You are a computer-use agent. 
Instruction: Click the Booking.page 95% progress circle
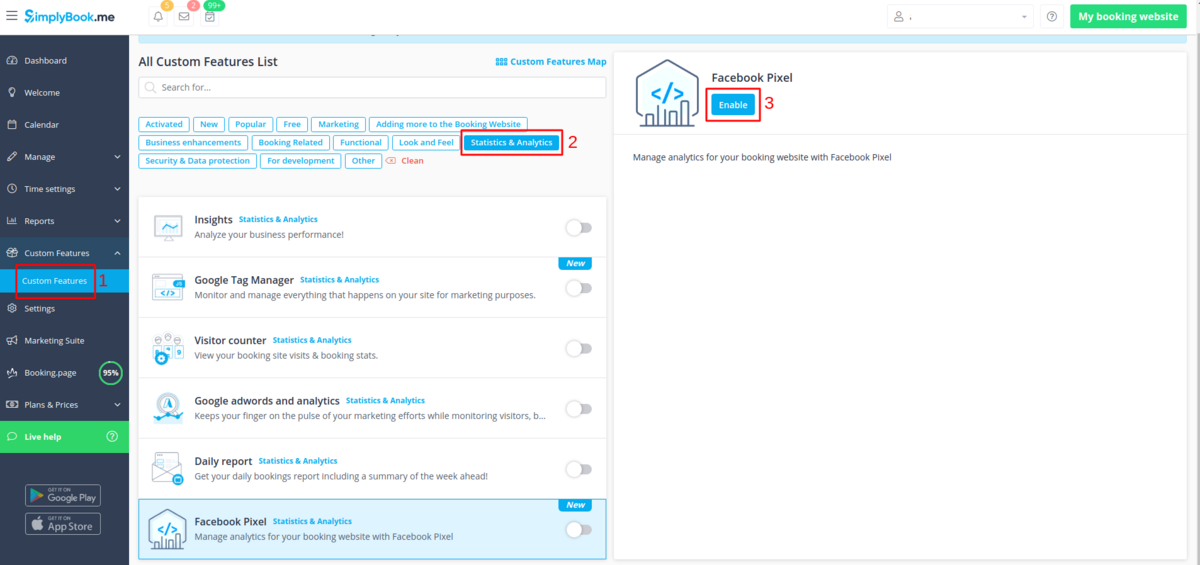[111, 373]
